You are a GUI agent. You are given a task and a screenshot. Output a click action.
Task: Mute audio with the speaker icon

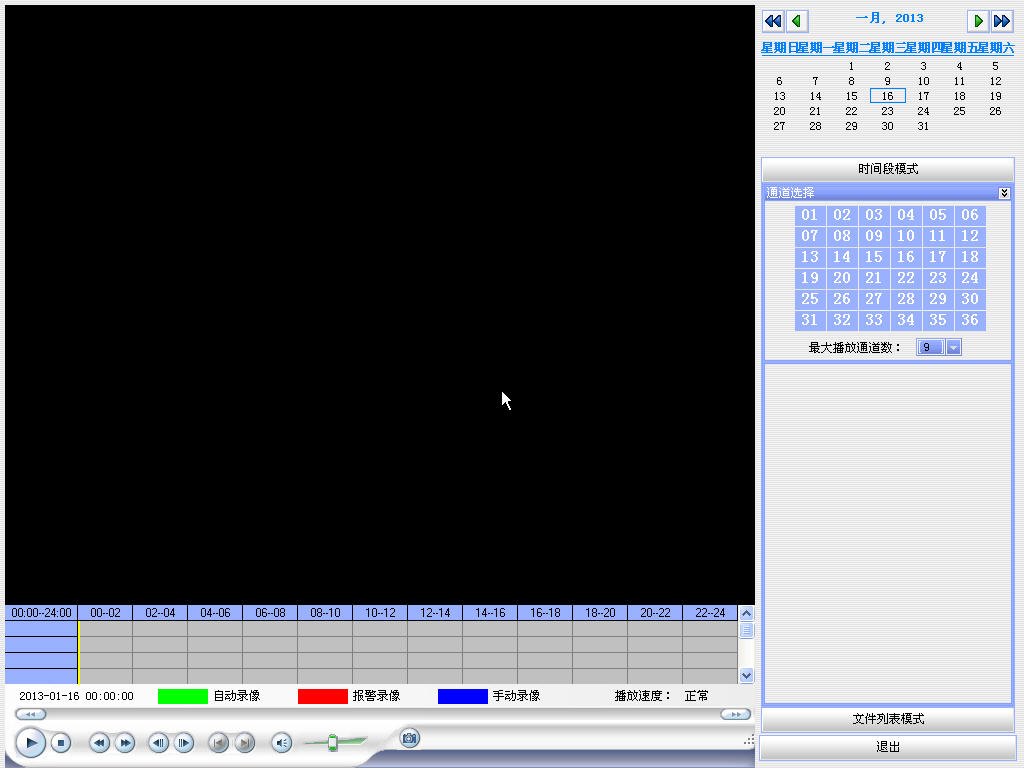281,743
